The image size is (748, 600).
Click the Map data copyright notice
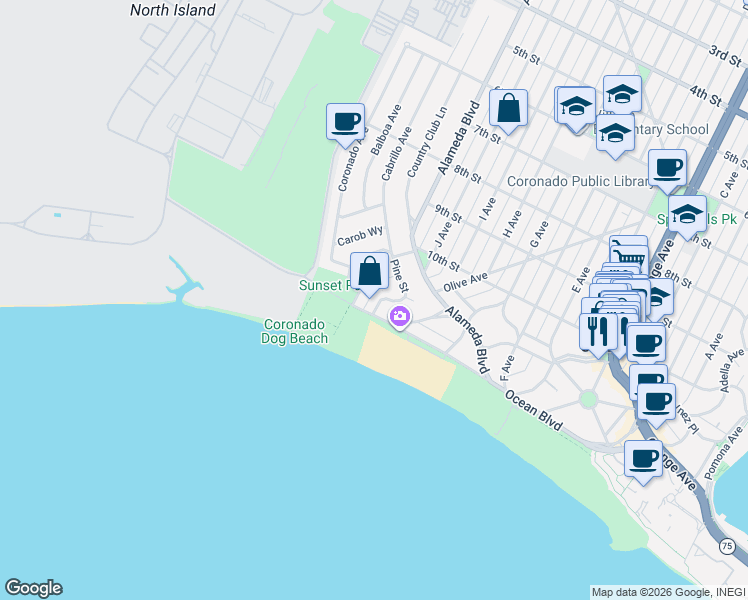tap(668, 593)
